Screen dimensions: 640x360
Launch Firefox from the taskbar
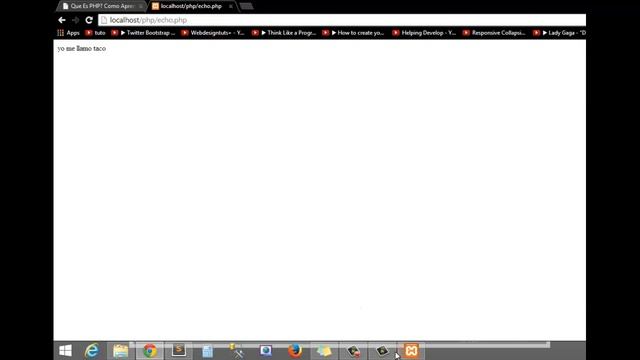(x=295, y=351)
